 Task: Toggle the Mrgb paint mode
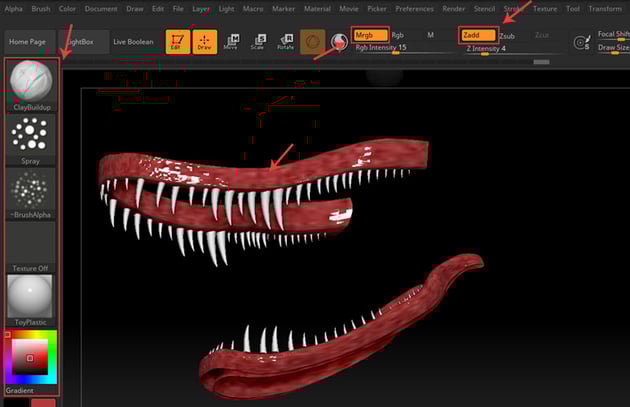click(x=369, y=35)
